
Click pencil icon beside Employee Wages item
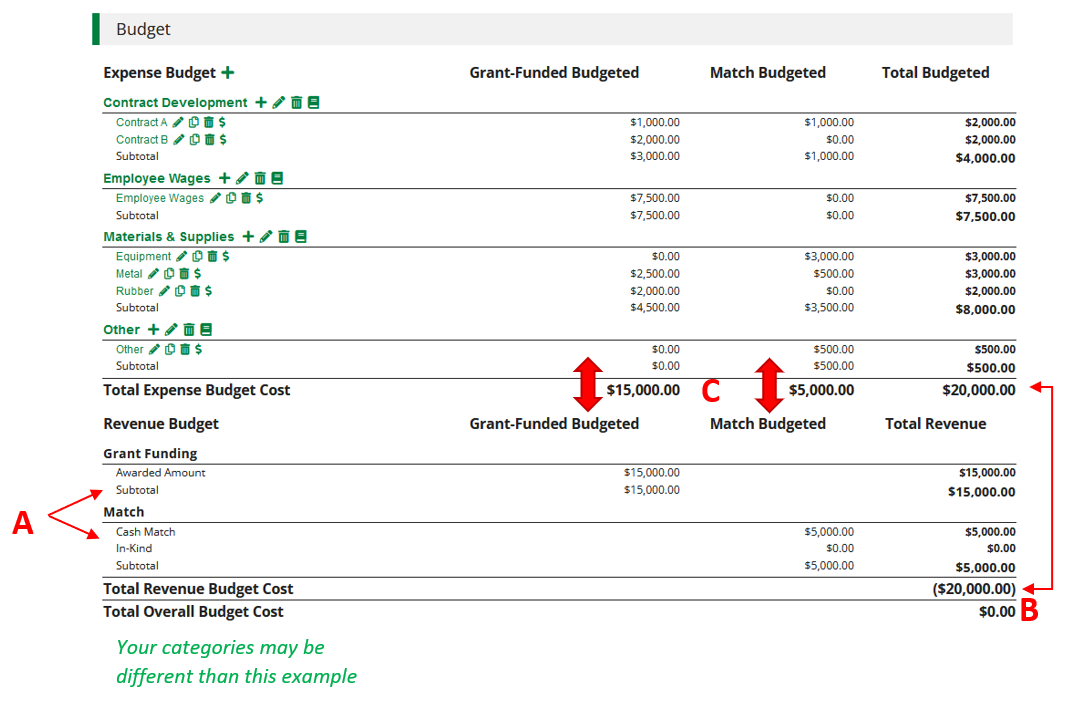[214, 199]
